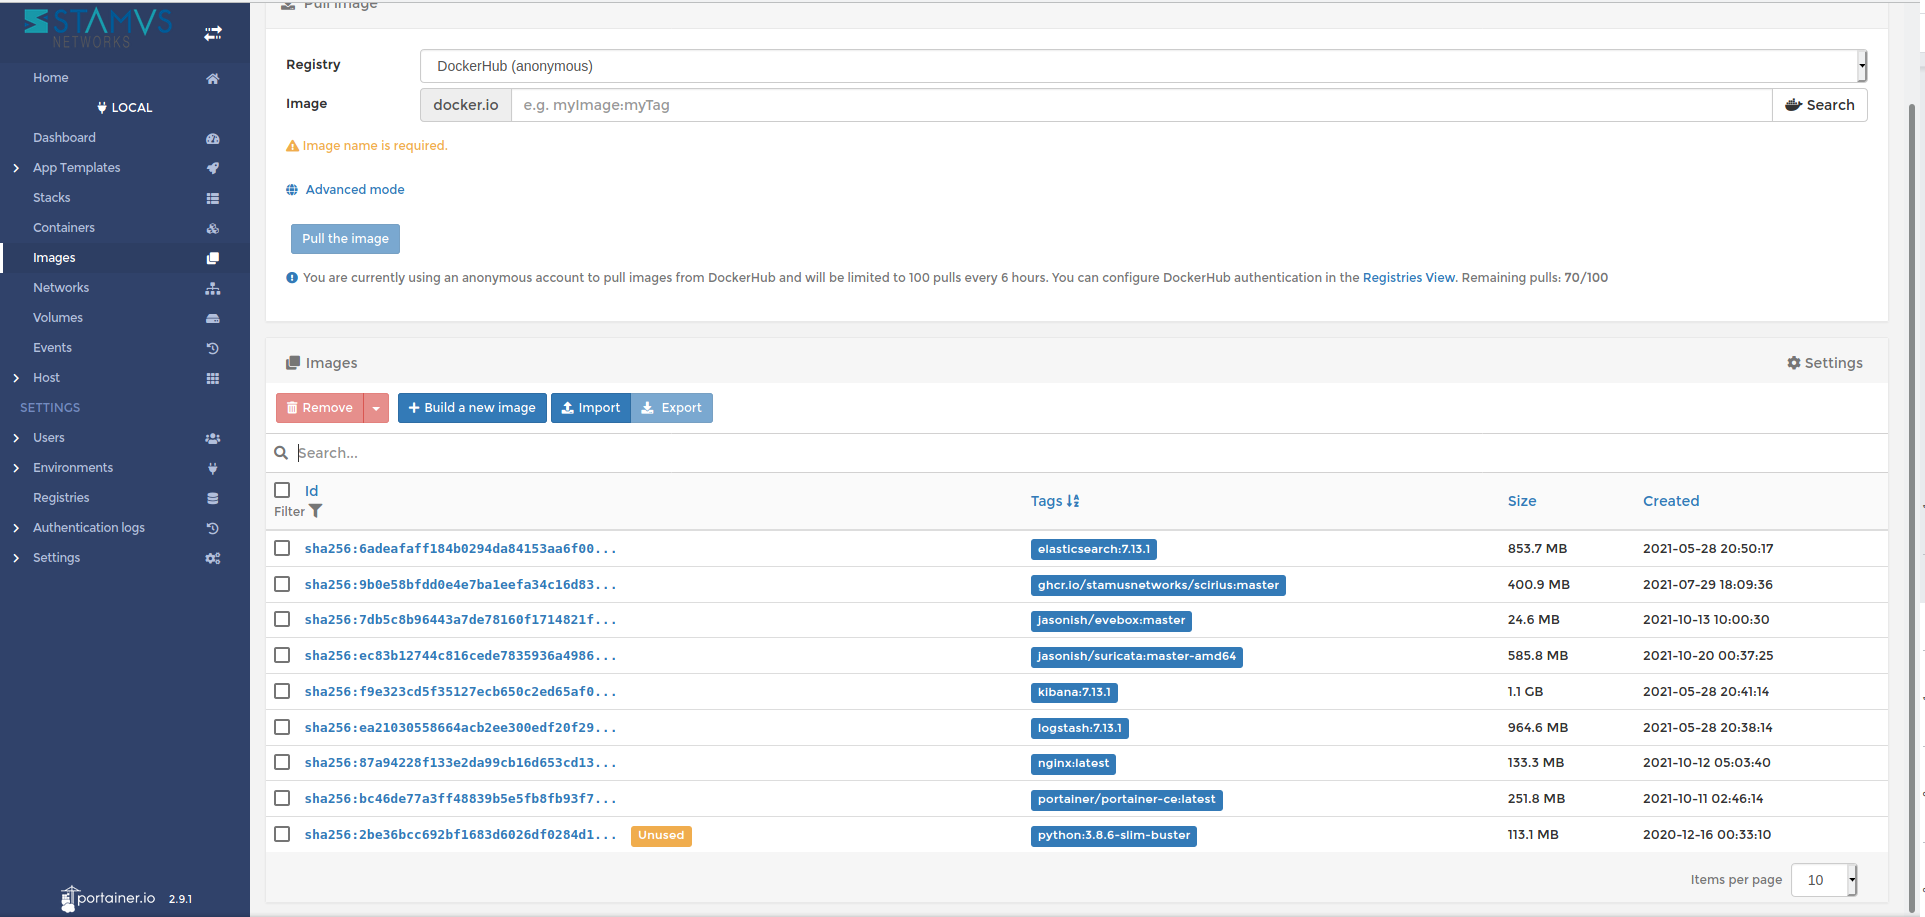This screenshot has width=1925, height=917.
Task: Go to Containers in the sidebar
Action: click(x=64, y=228)
